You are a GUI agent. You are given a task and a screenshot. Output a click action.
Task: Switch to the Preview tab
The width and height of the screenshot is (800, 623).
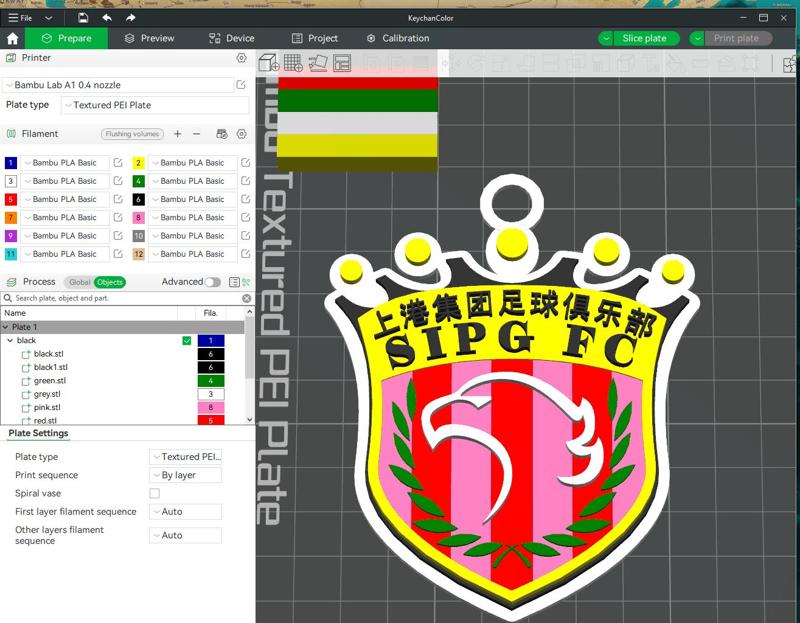coord(149,38)
